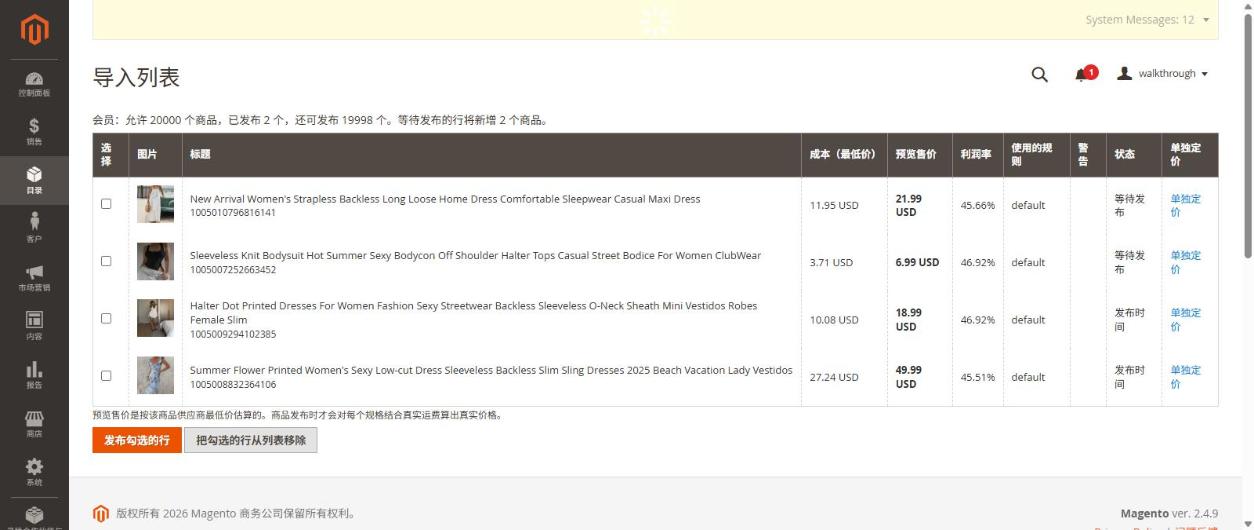This screenshot has width=1254, height=530.
Task: Click the Magento ver. 2.4.9 footer text
Action: (1169, 513)
